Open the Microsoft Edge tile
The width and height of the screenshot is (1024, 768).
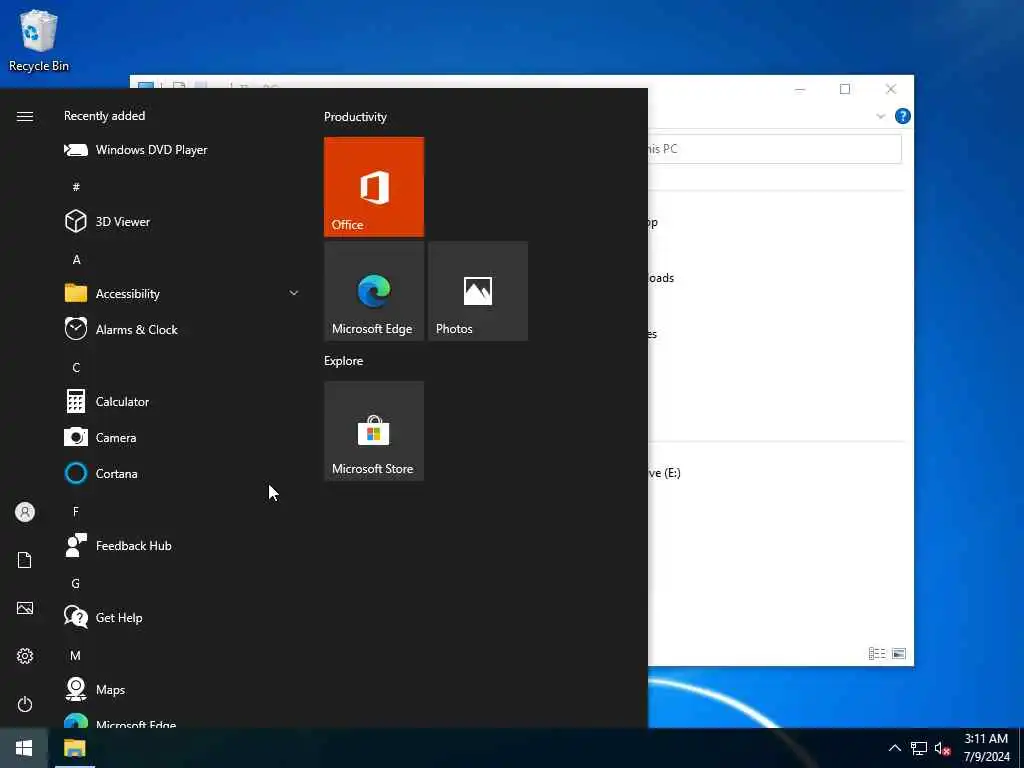point(374,291)
